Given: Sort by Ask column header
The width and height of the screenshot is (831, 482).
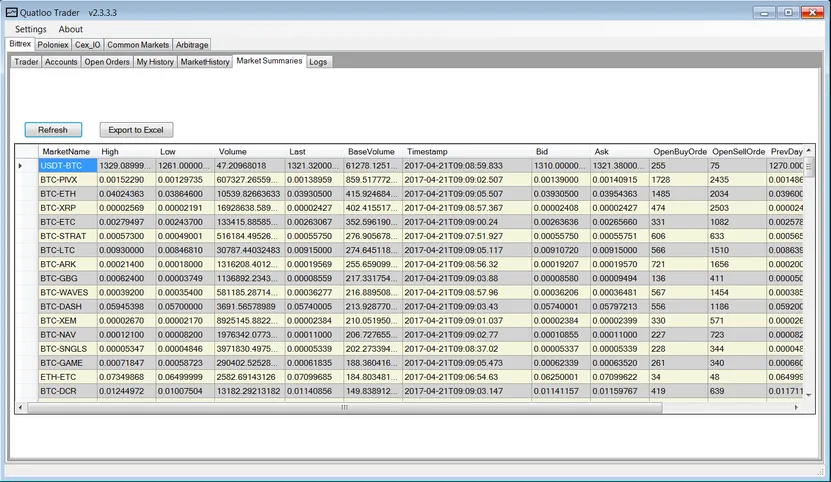Looking at the screenshot, I should pos(620,152).
